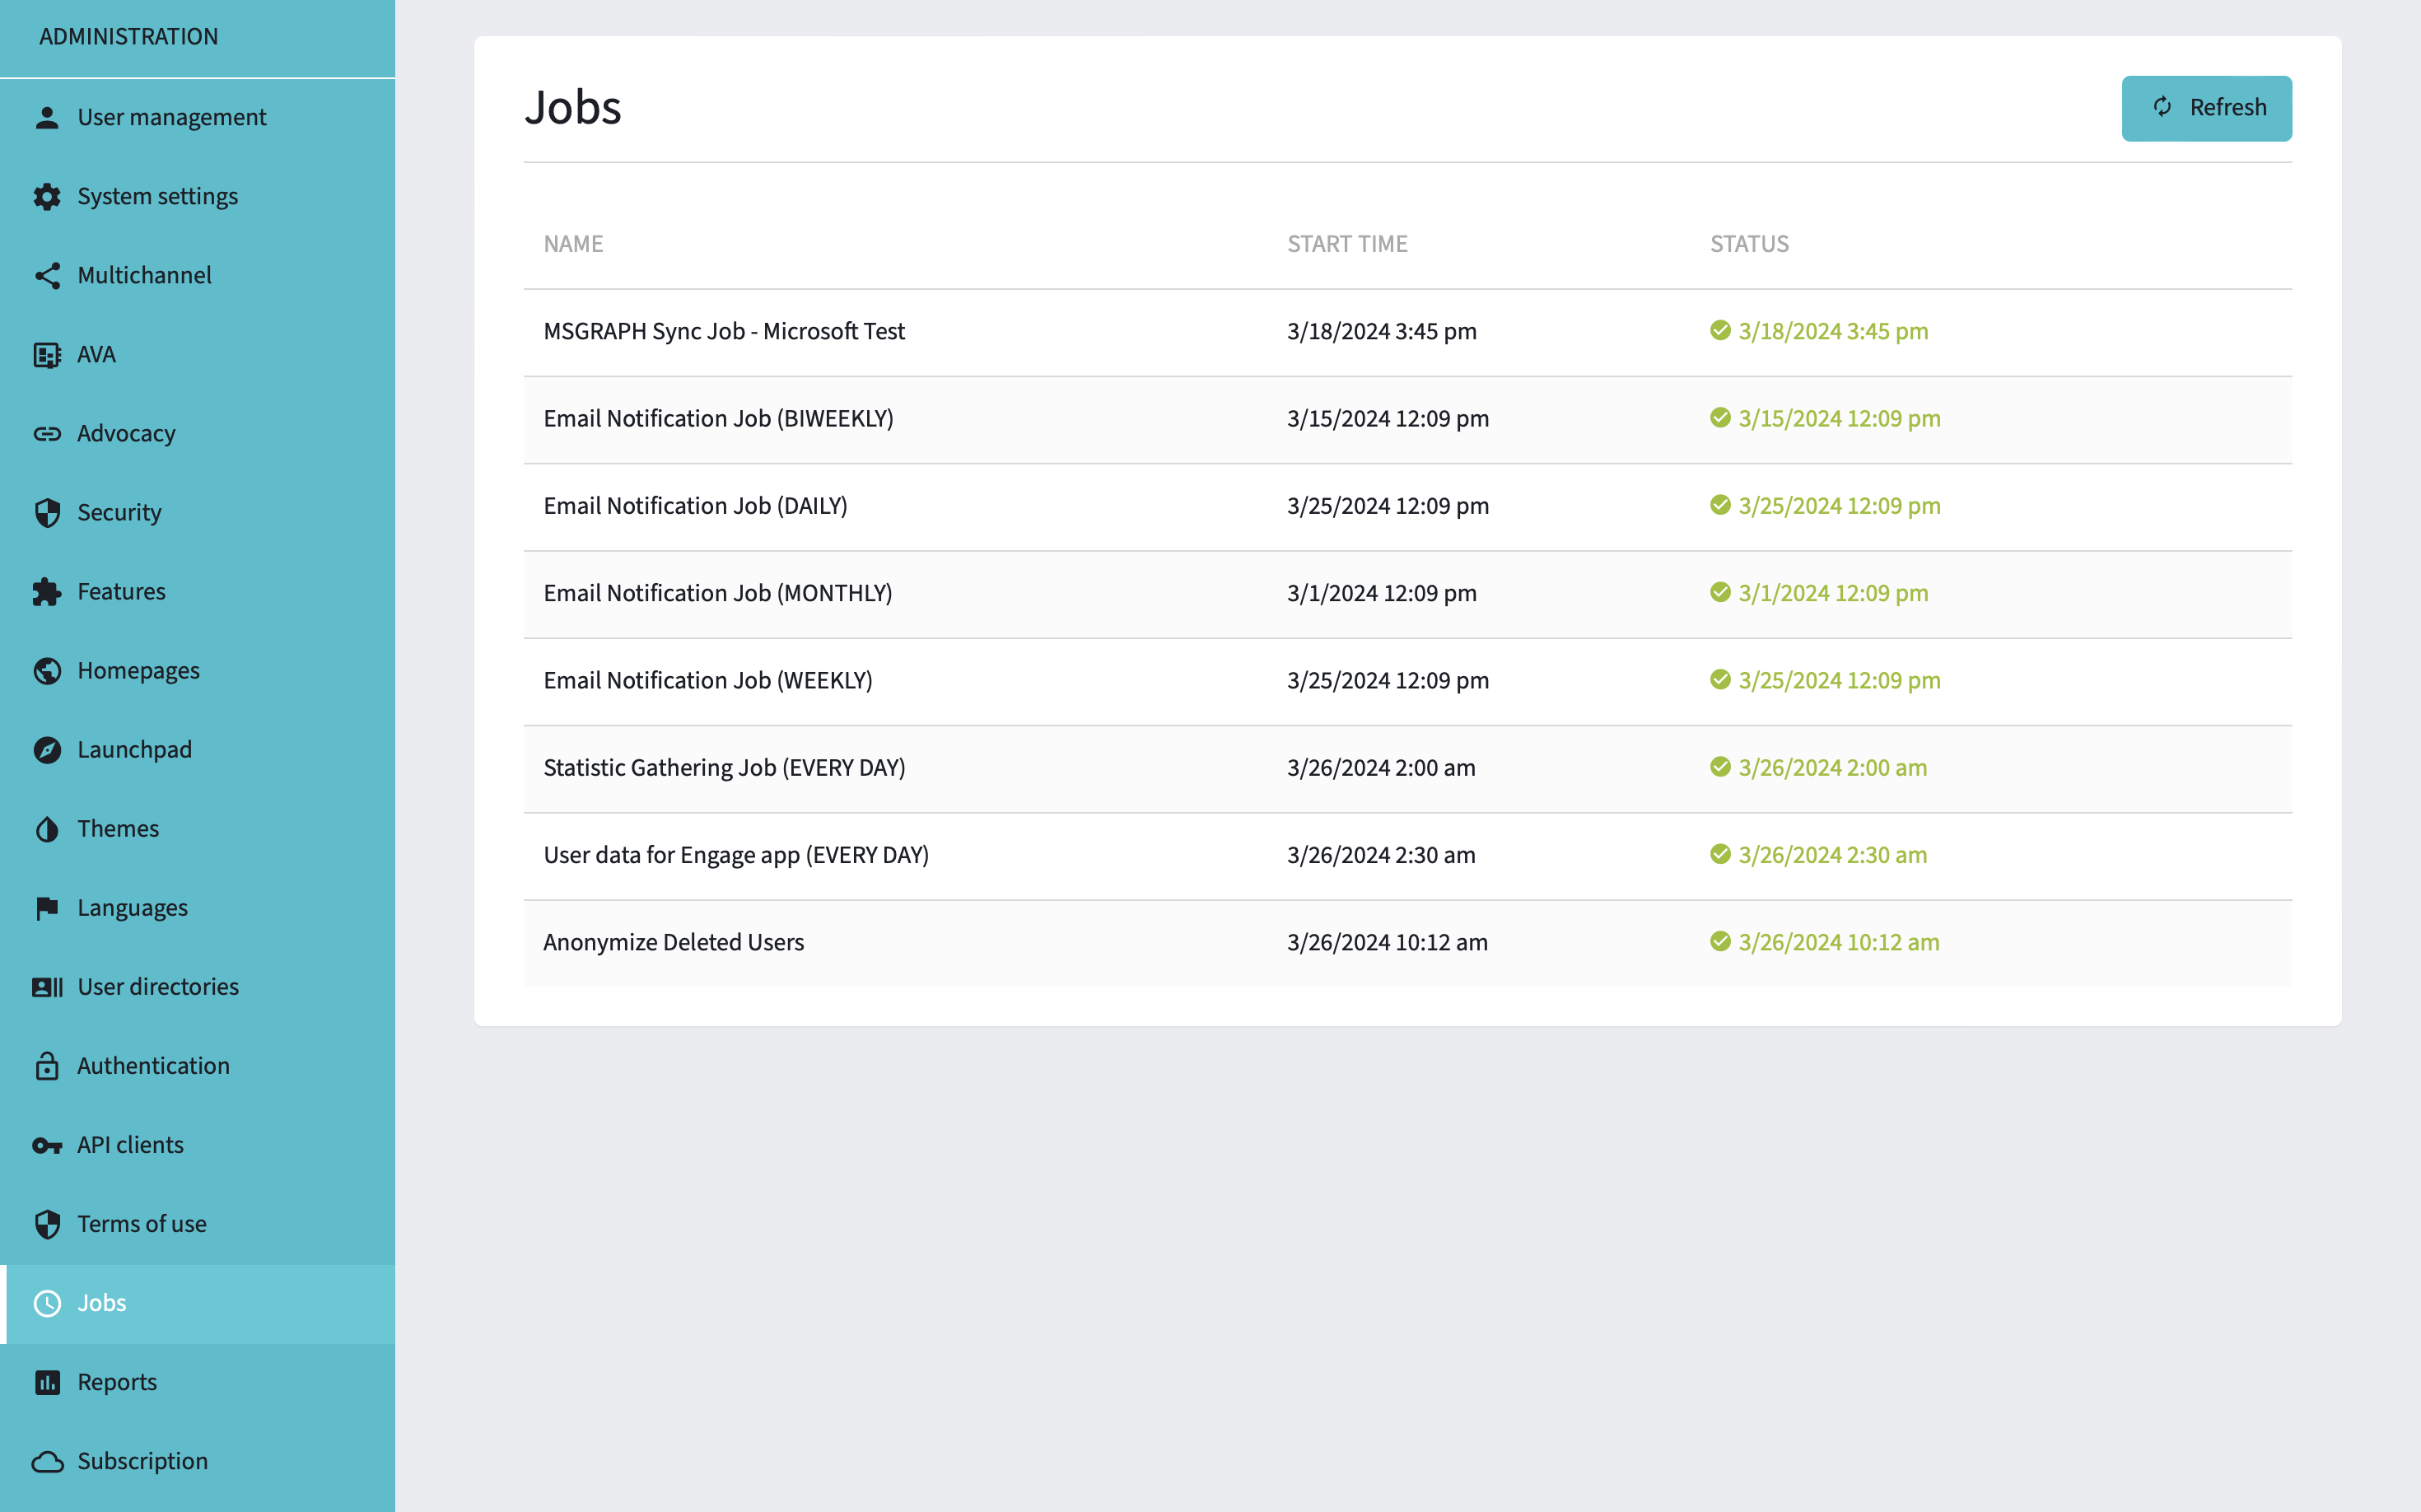Click the Subscription cloud icon
The image size is (2421, 1512).
coord(47,1461)
